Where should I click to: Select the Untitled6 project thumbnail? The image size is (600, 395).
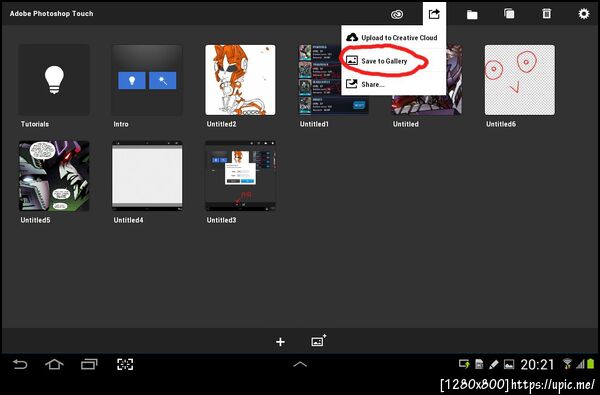tap(520, 80)
